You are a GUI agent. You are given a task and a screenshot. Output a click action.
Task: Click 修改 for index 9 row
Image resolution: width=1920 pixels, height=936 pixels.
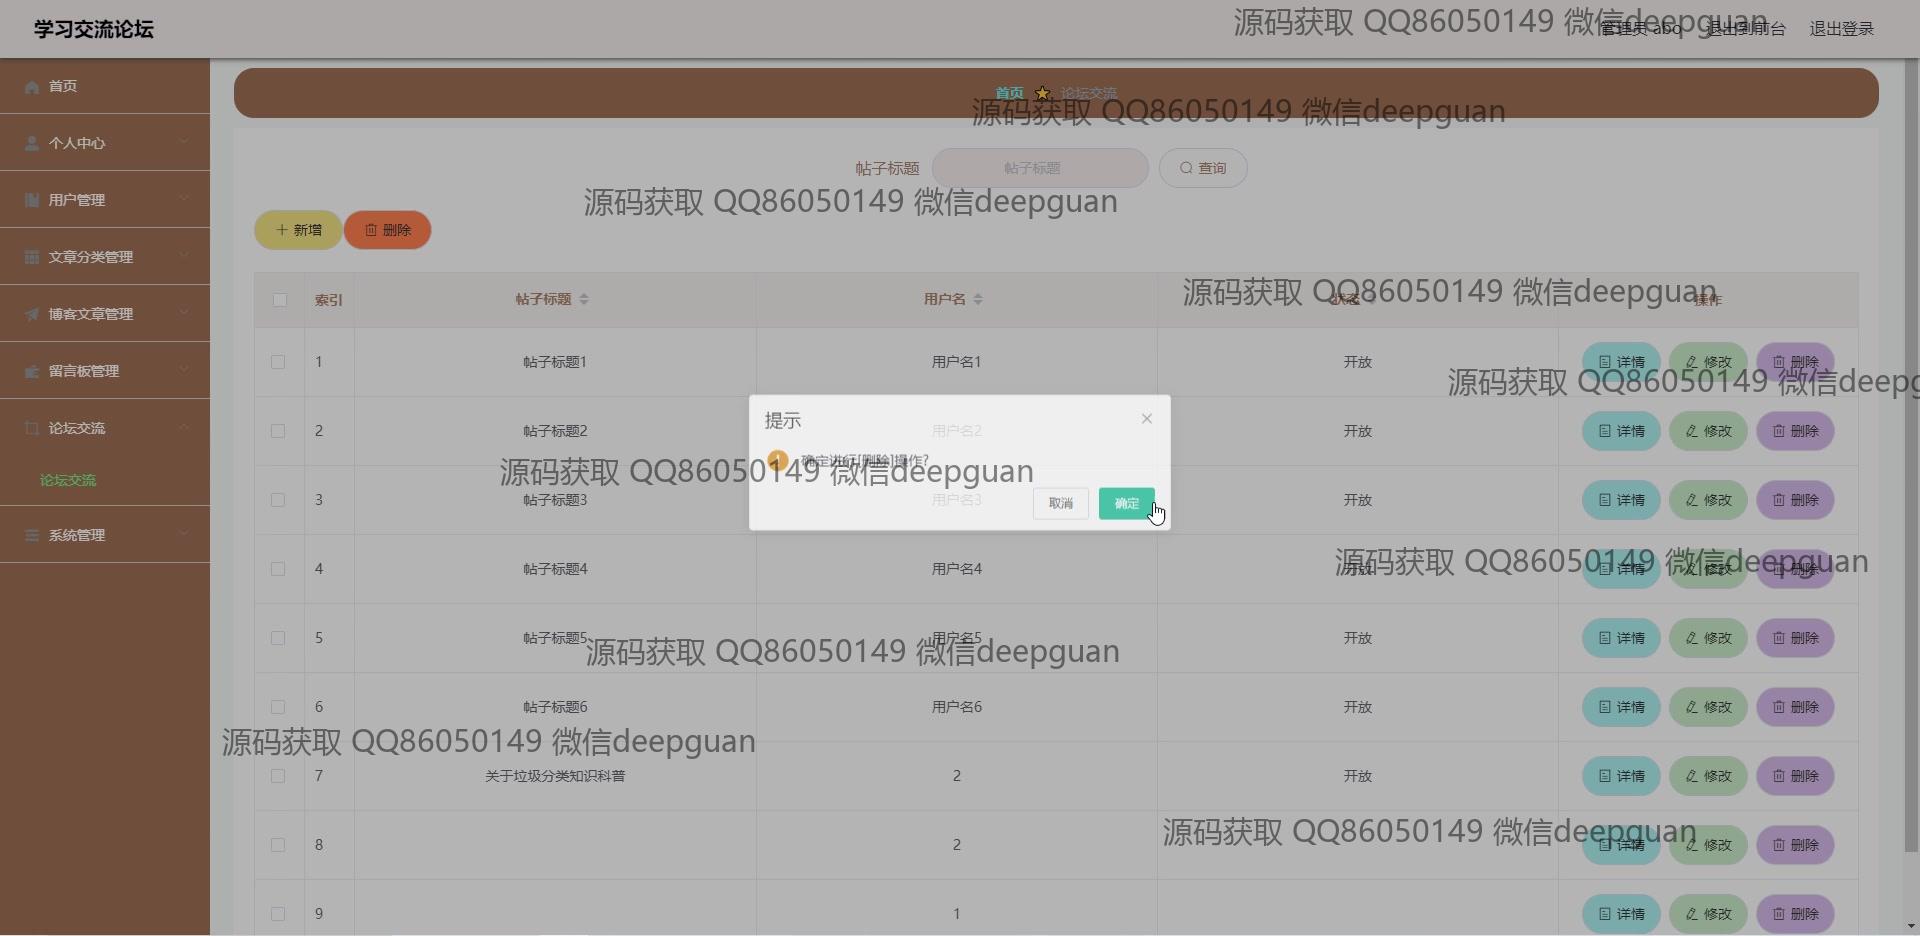tap(1708, 914)
